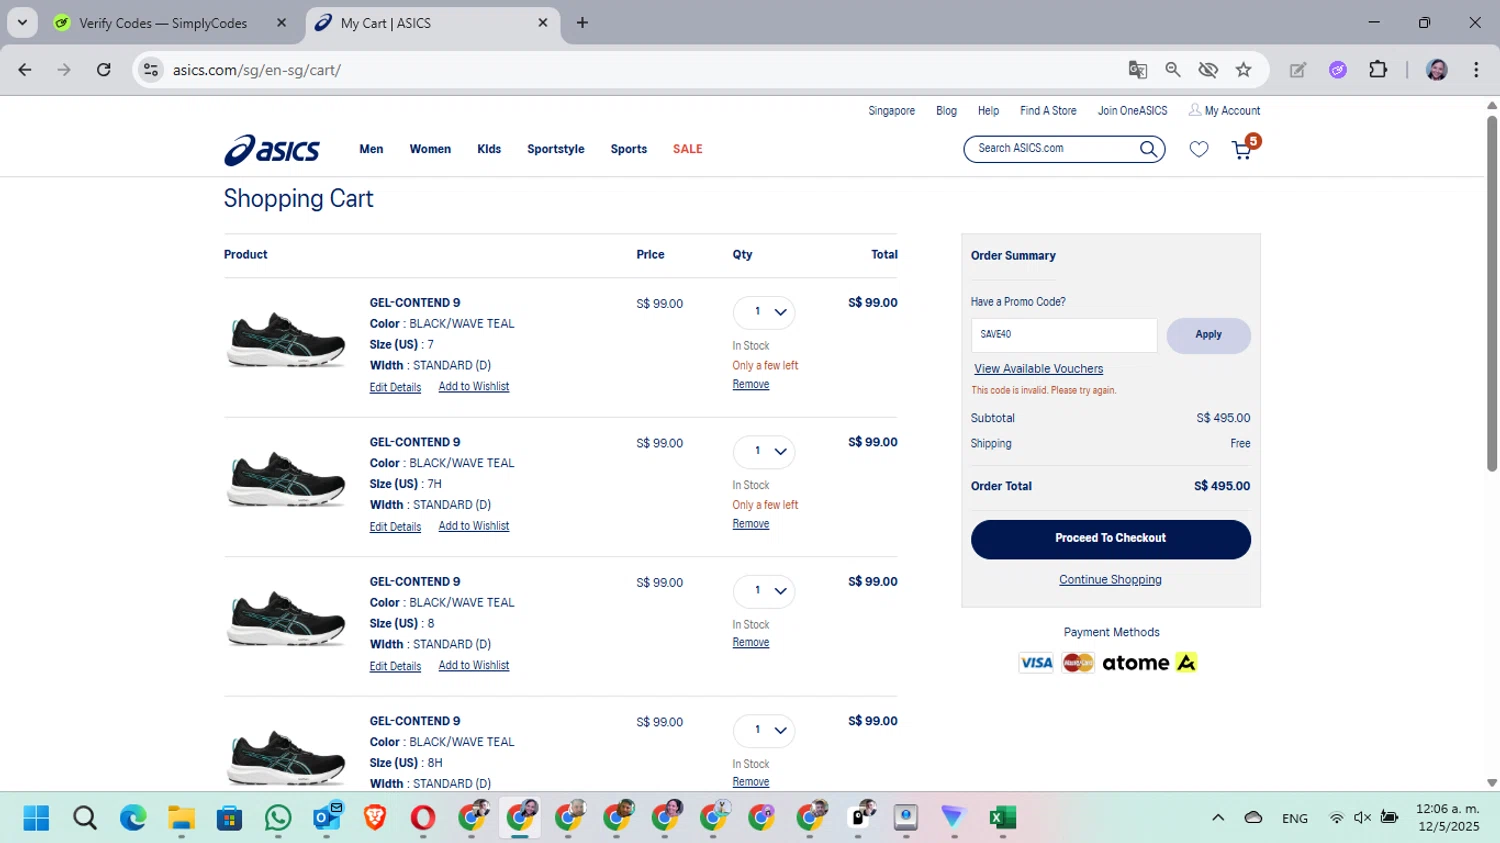Image resolution: width=1500 pixels, height=843 pixels.
Task: Open Join OneASICS link
Action: click(1132, 111)
